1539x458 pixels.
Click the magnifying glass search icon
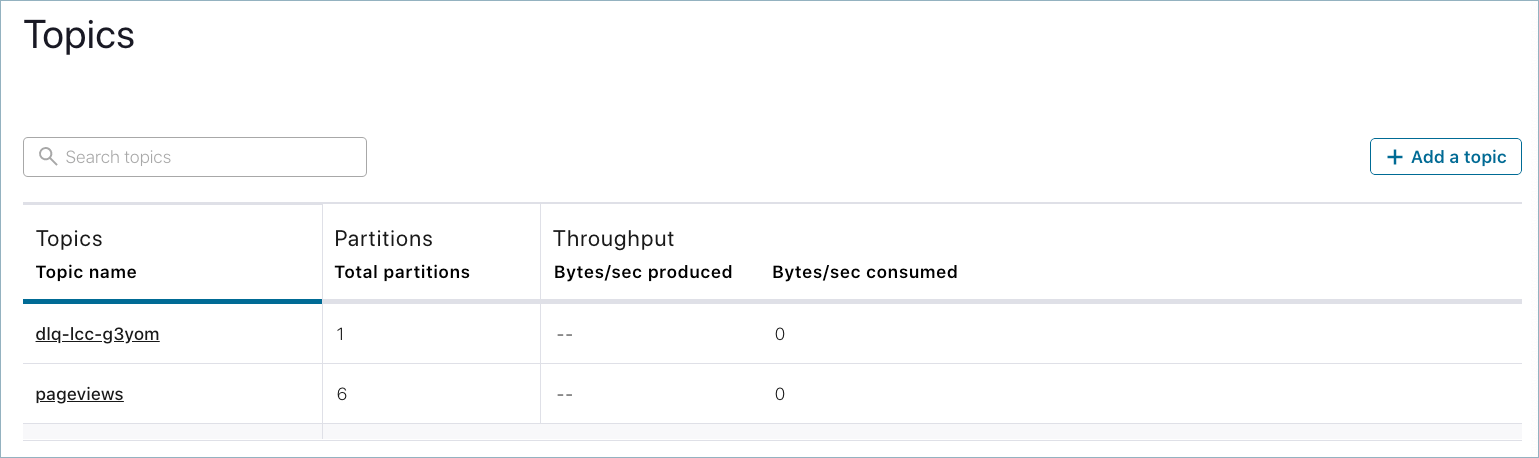46,157
